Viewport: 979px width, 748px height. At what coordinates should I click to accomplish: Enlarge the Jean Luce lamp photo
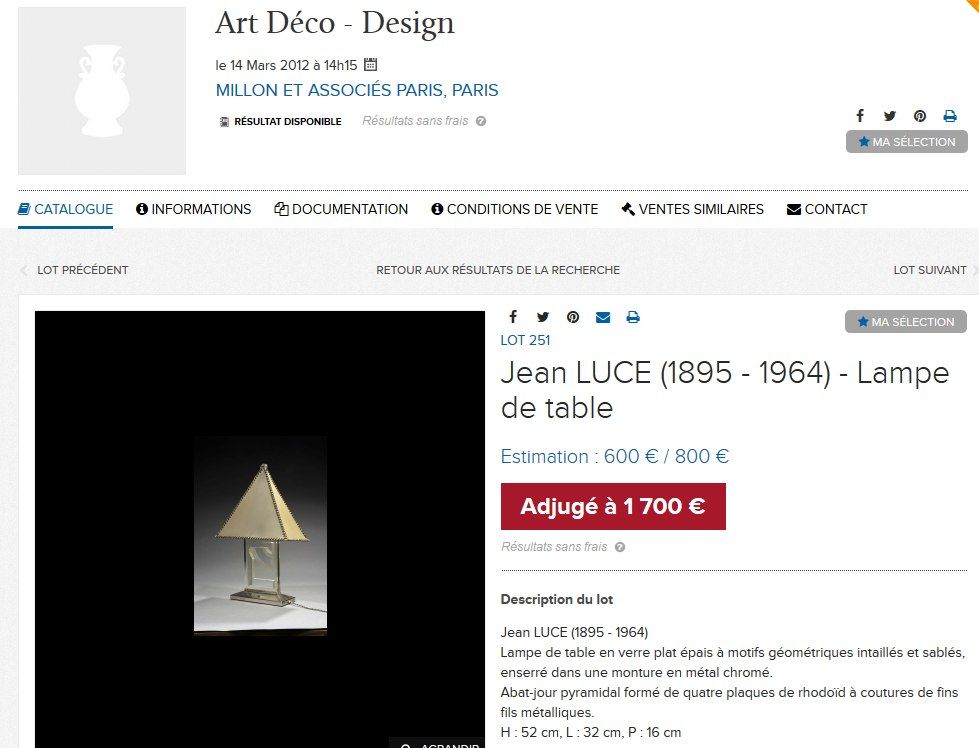[x=440, y=743]
